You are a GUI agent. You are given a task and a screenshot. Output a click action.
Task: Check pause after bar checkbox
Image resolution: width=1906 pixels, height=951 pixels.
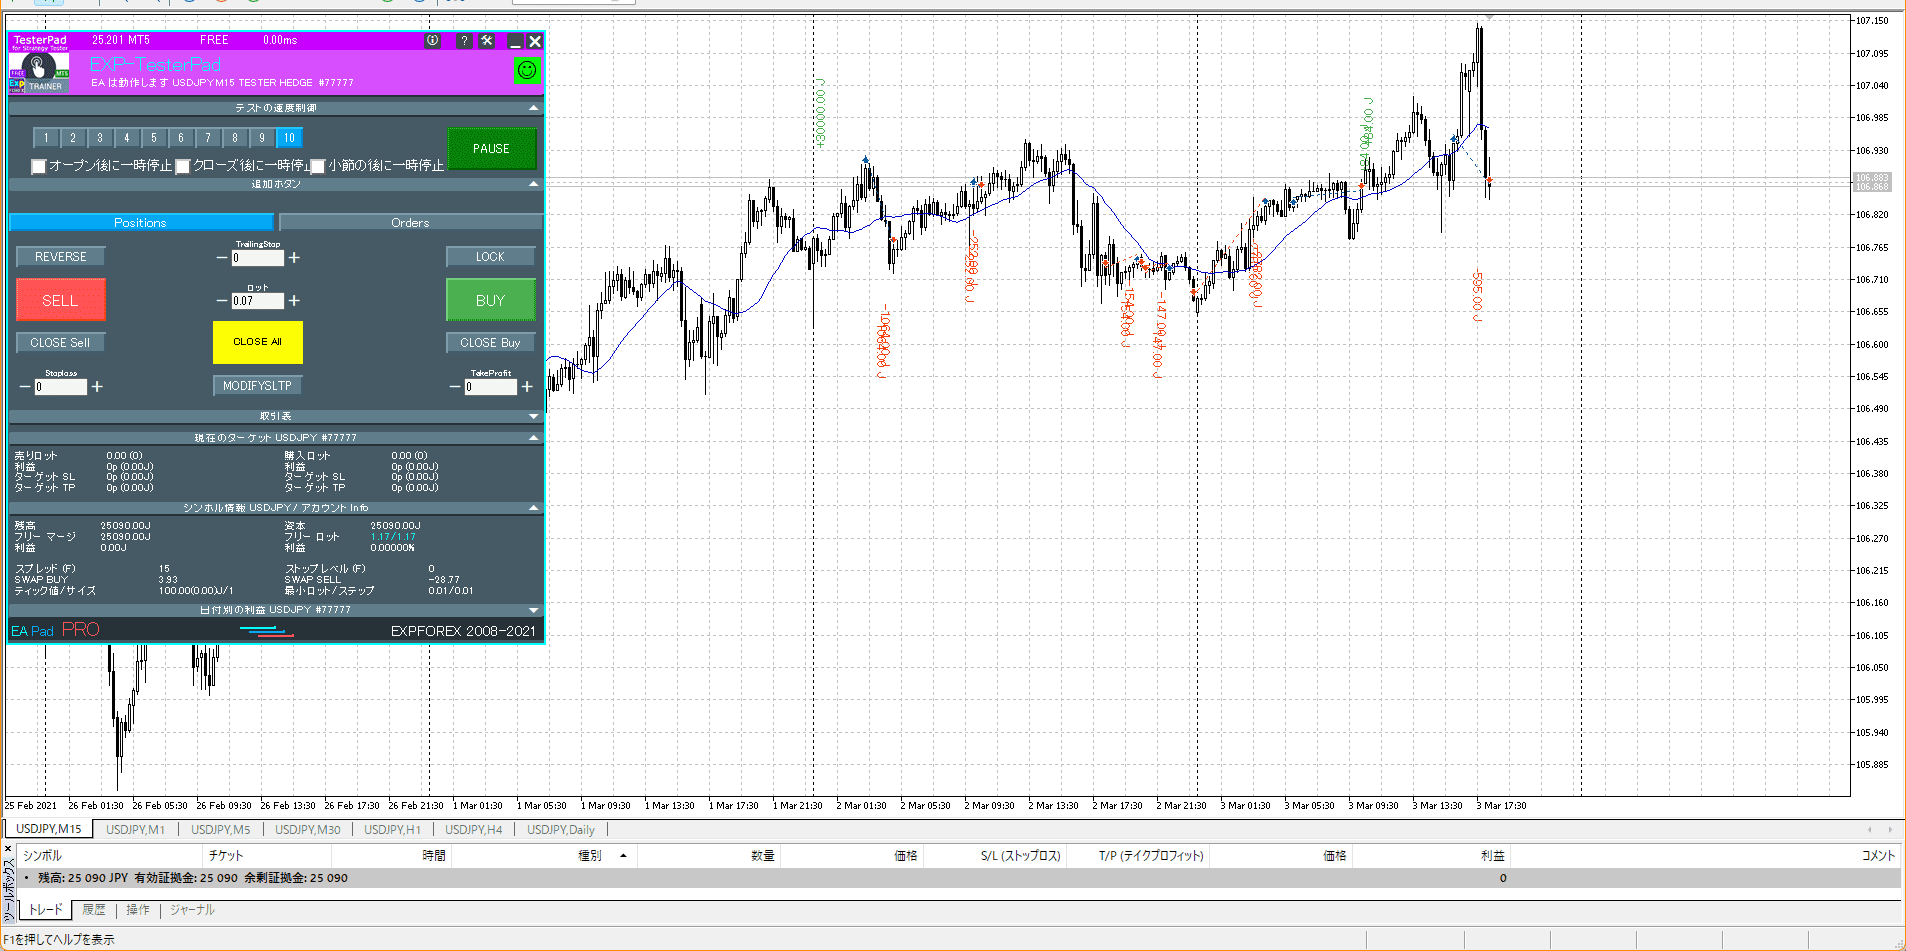(318, 166)
